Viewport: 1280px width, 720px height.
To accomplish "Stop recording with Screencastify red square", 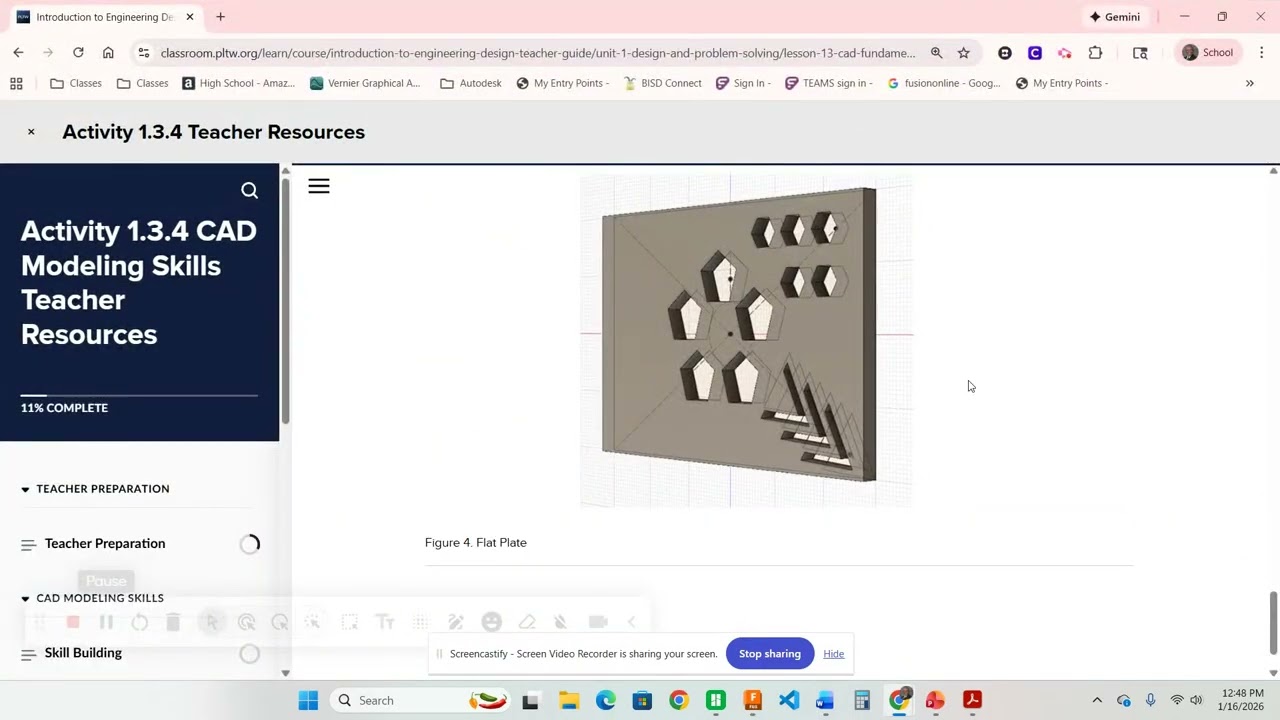I will click(73, 622).
